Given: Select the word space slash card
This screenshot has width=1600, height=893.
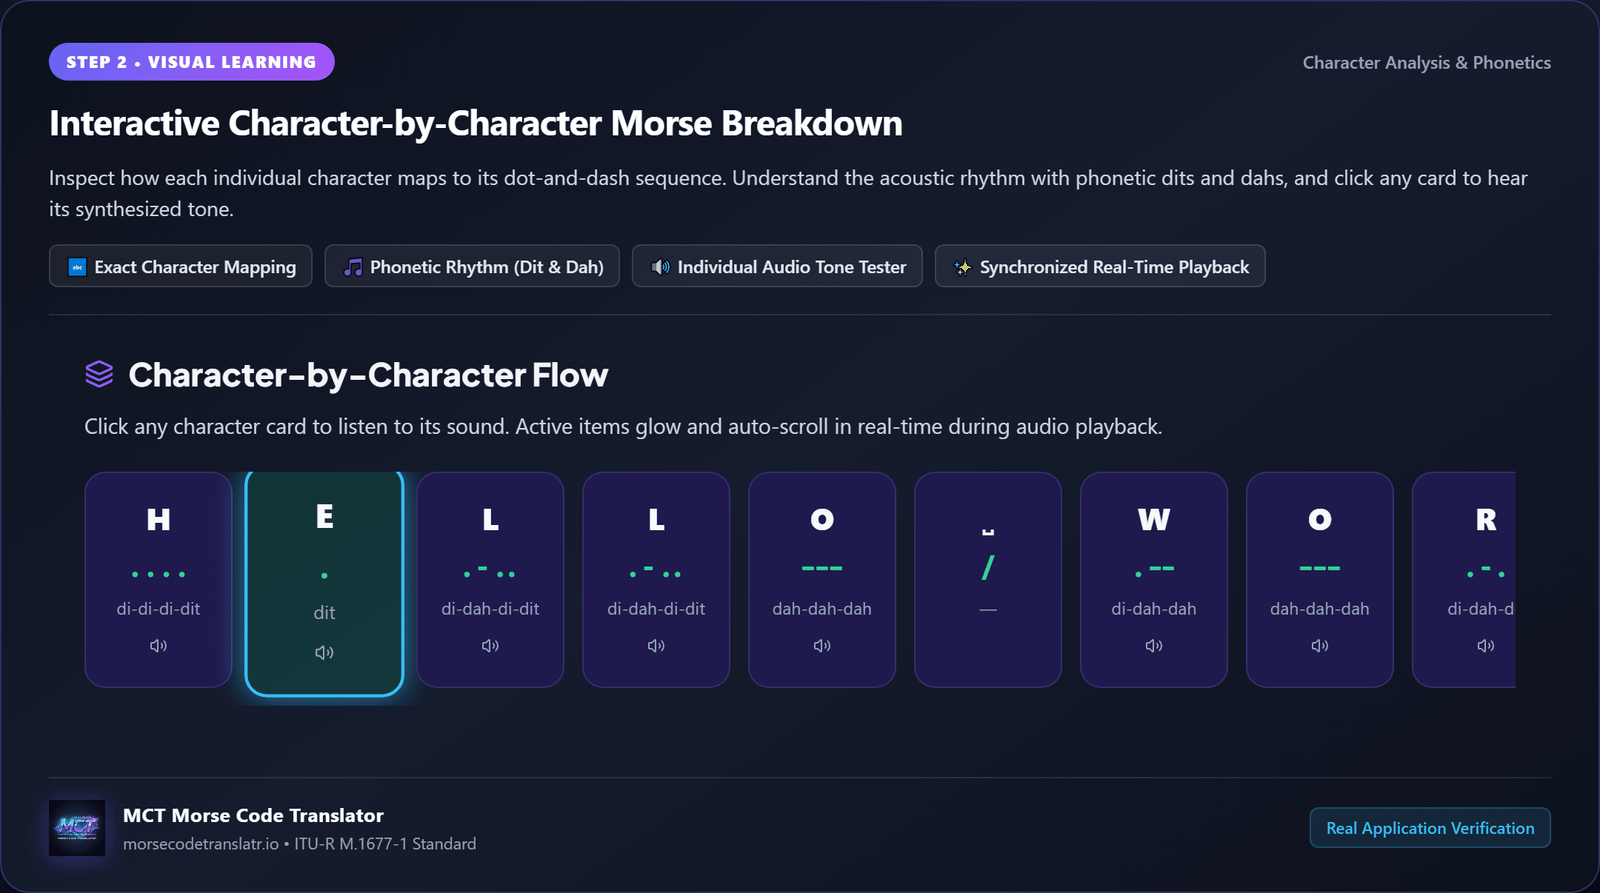Looking at the screenshot, I should pyautogui.click(x=988, y=580).
